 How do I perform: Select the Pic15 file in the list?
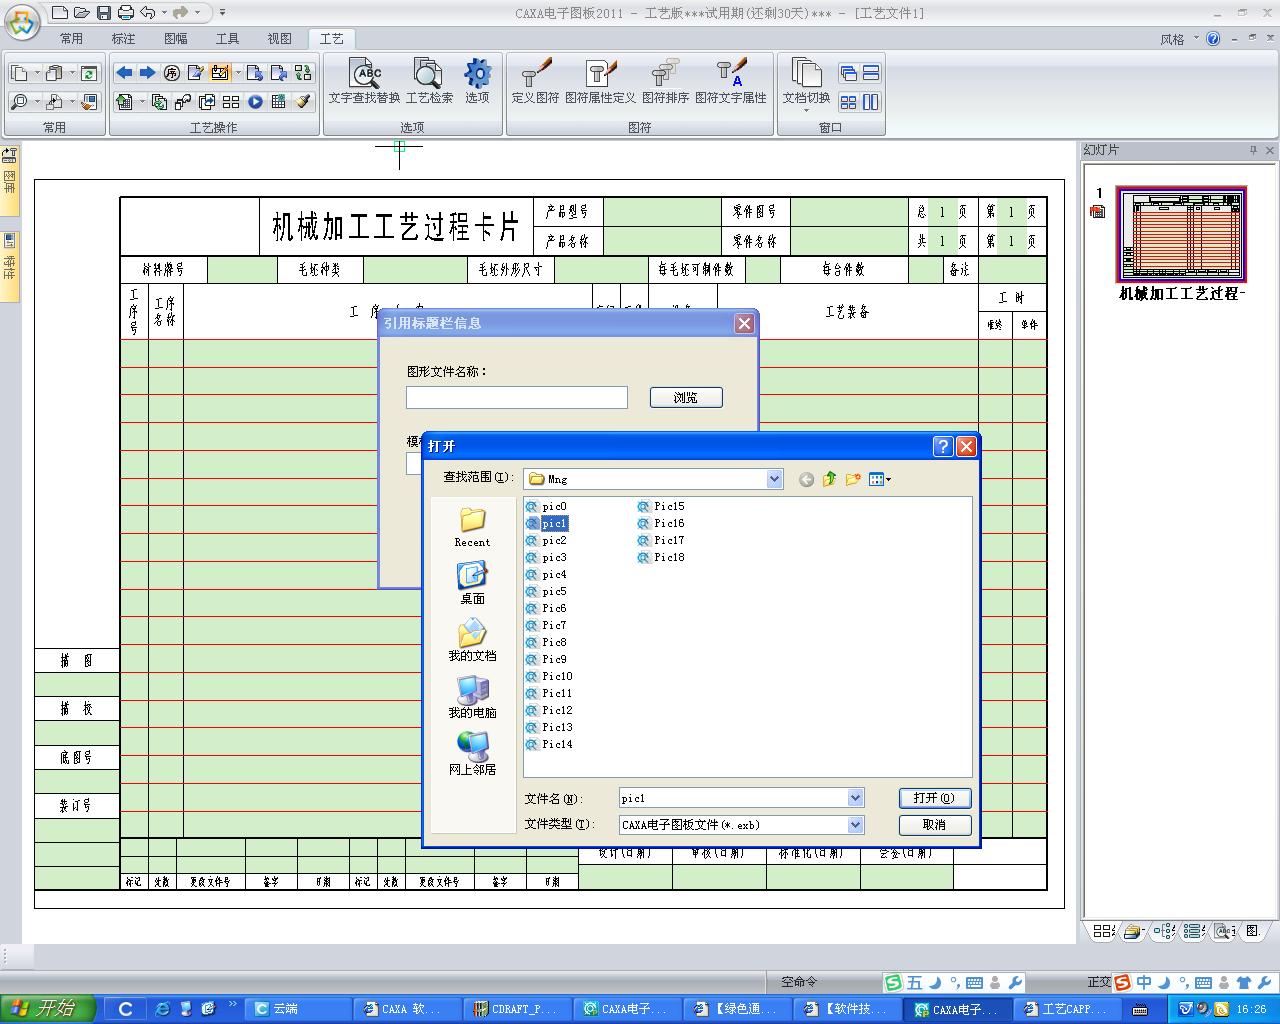pos(668,507)
